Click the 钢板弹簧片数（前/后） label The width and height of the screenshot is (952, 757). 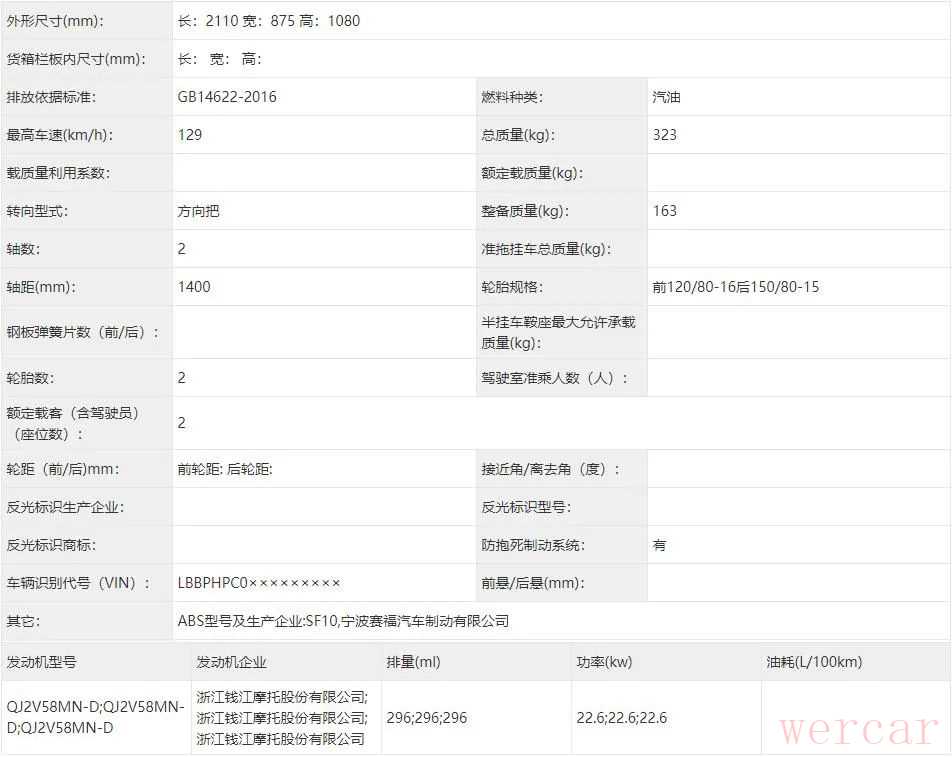tap(83, 333)
